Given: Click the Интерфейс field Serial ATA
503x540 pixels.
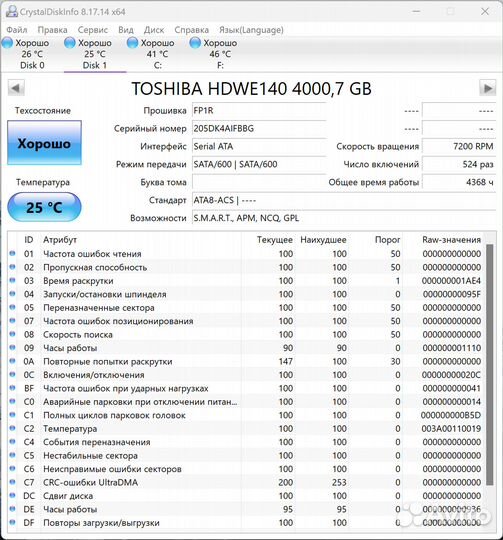Looking at the screenshot, I should click(259, 147).
